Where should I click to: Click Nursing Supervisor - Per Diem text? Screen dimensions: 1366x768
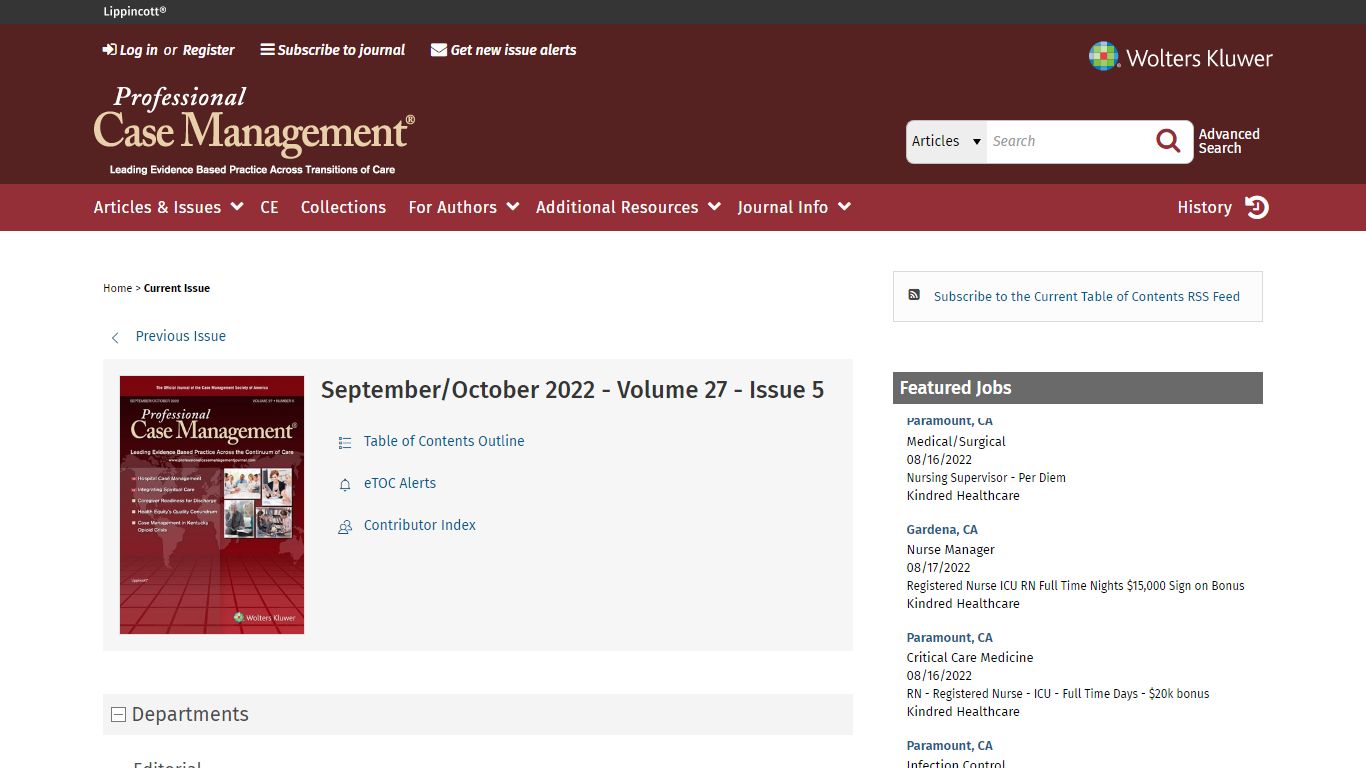coord(986,478)
